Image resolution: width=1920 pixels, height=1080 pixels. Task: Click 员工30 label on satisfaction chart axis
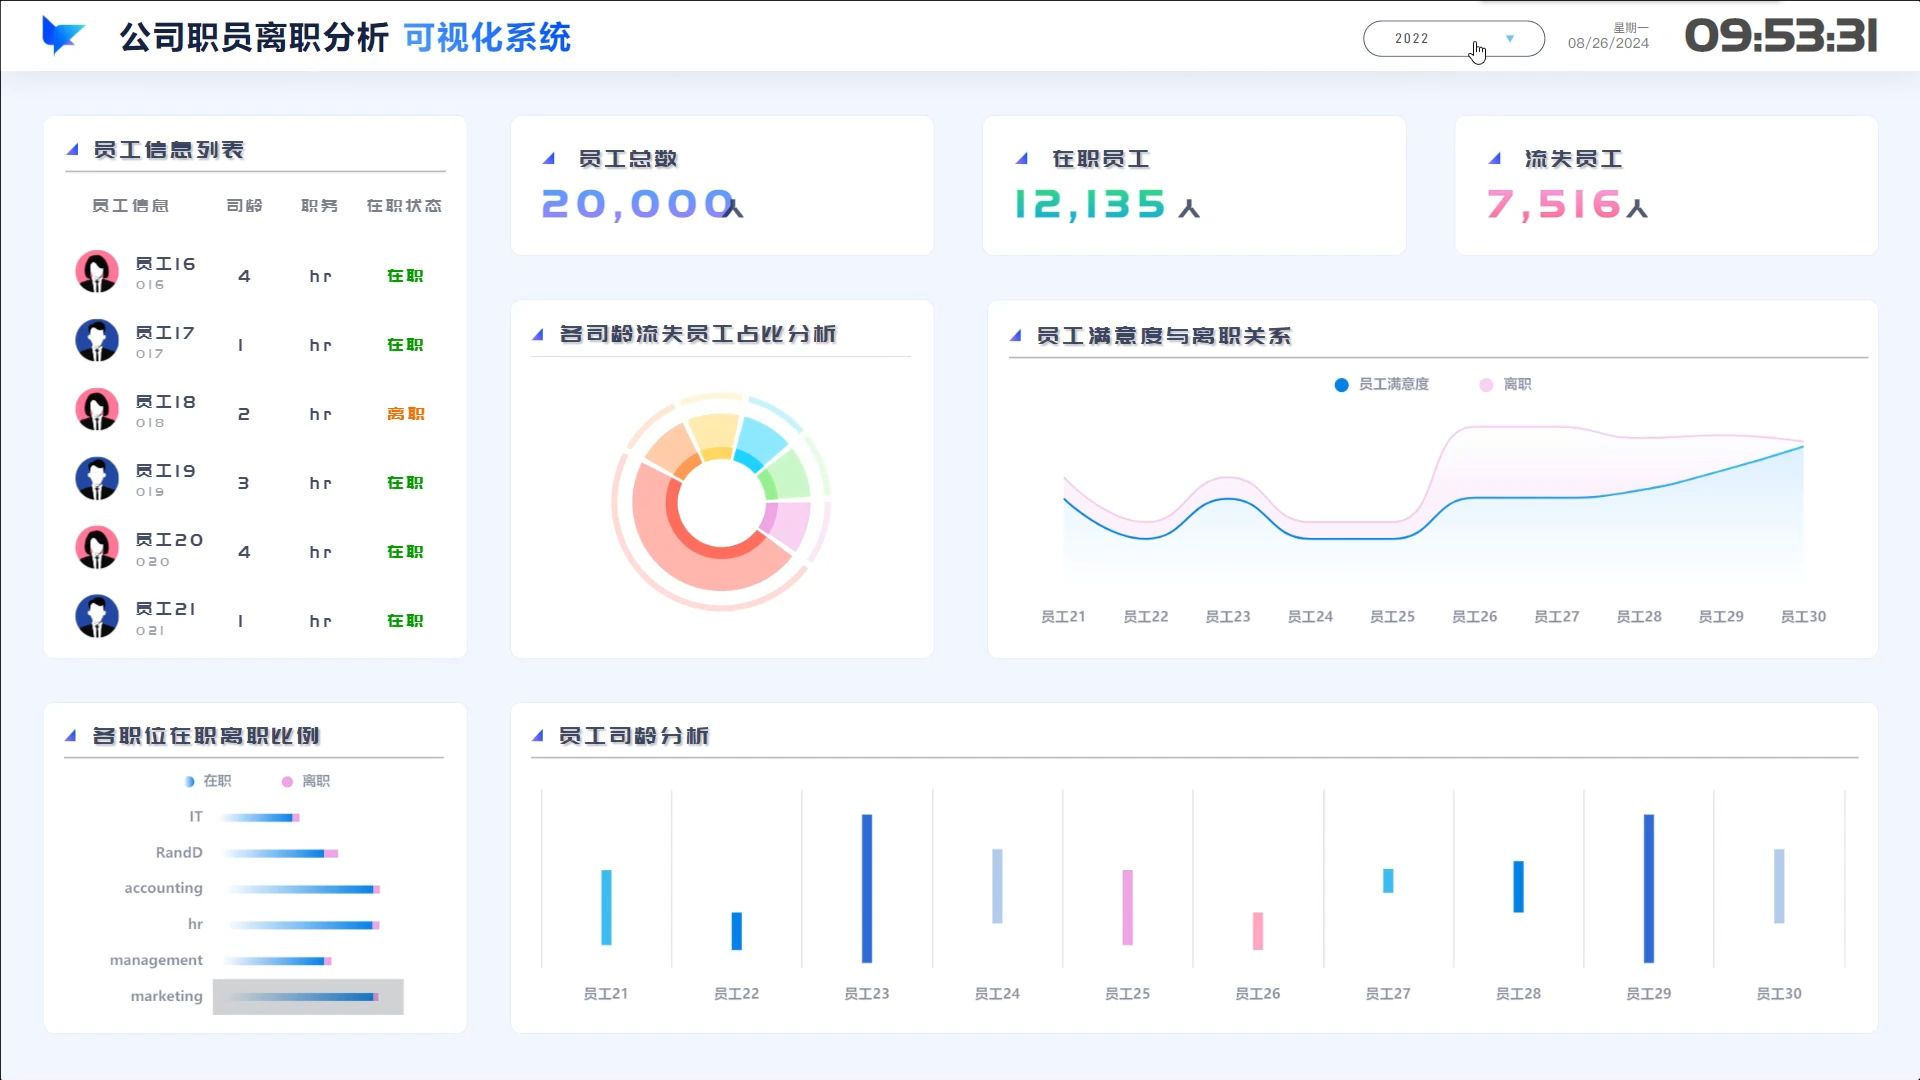tap(1803, 617)
